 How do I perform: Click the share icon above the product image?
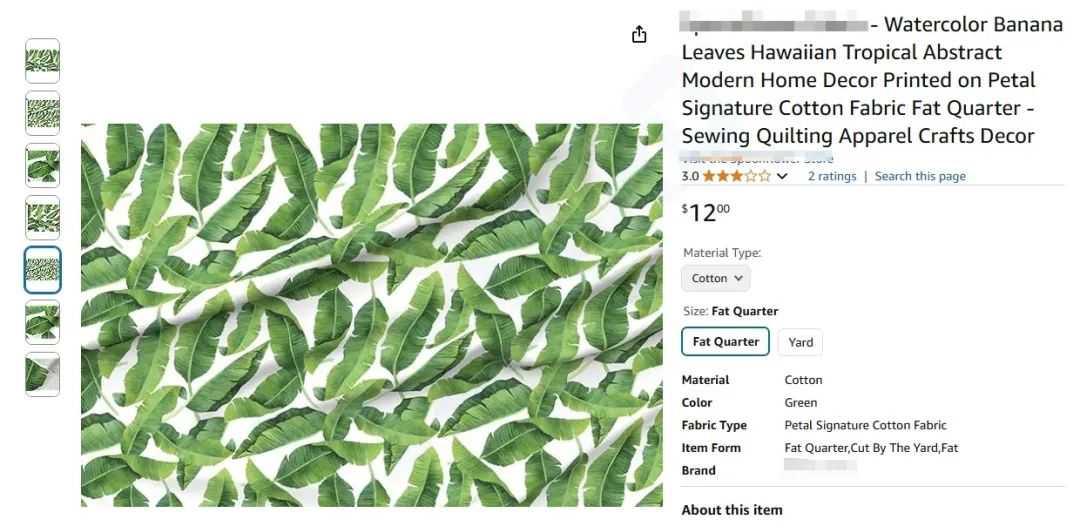(639, 35)
